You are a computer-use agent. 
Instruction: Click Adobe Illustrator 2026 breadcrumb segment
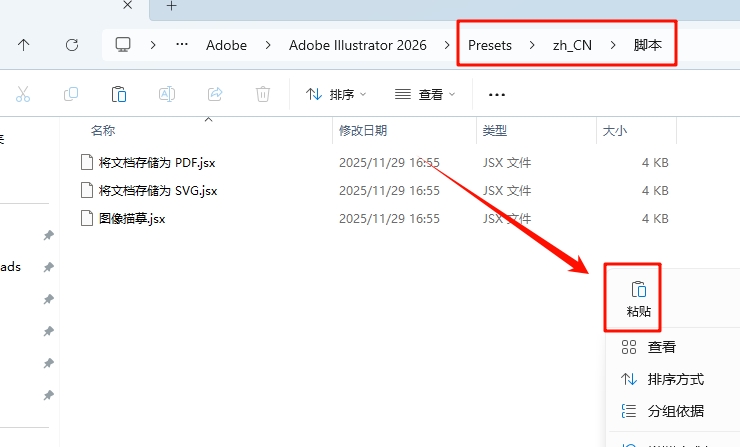357,45
